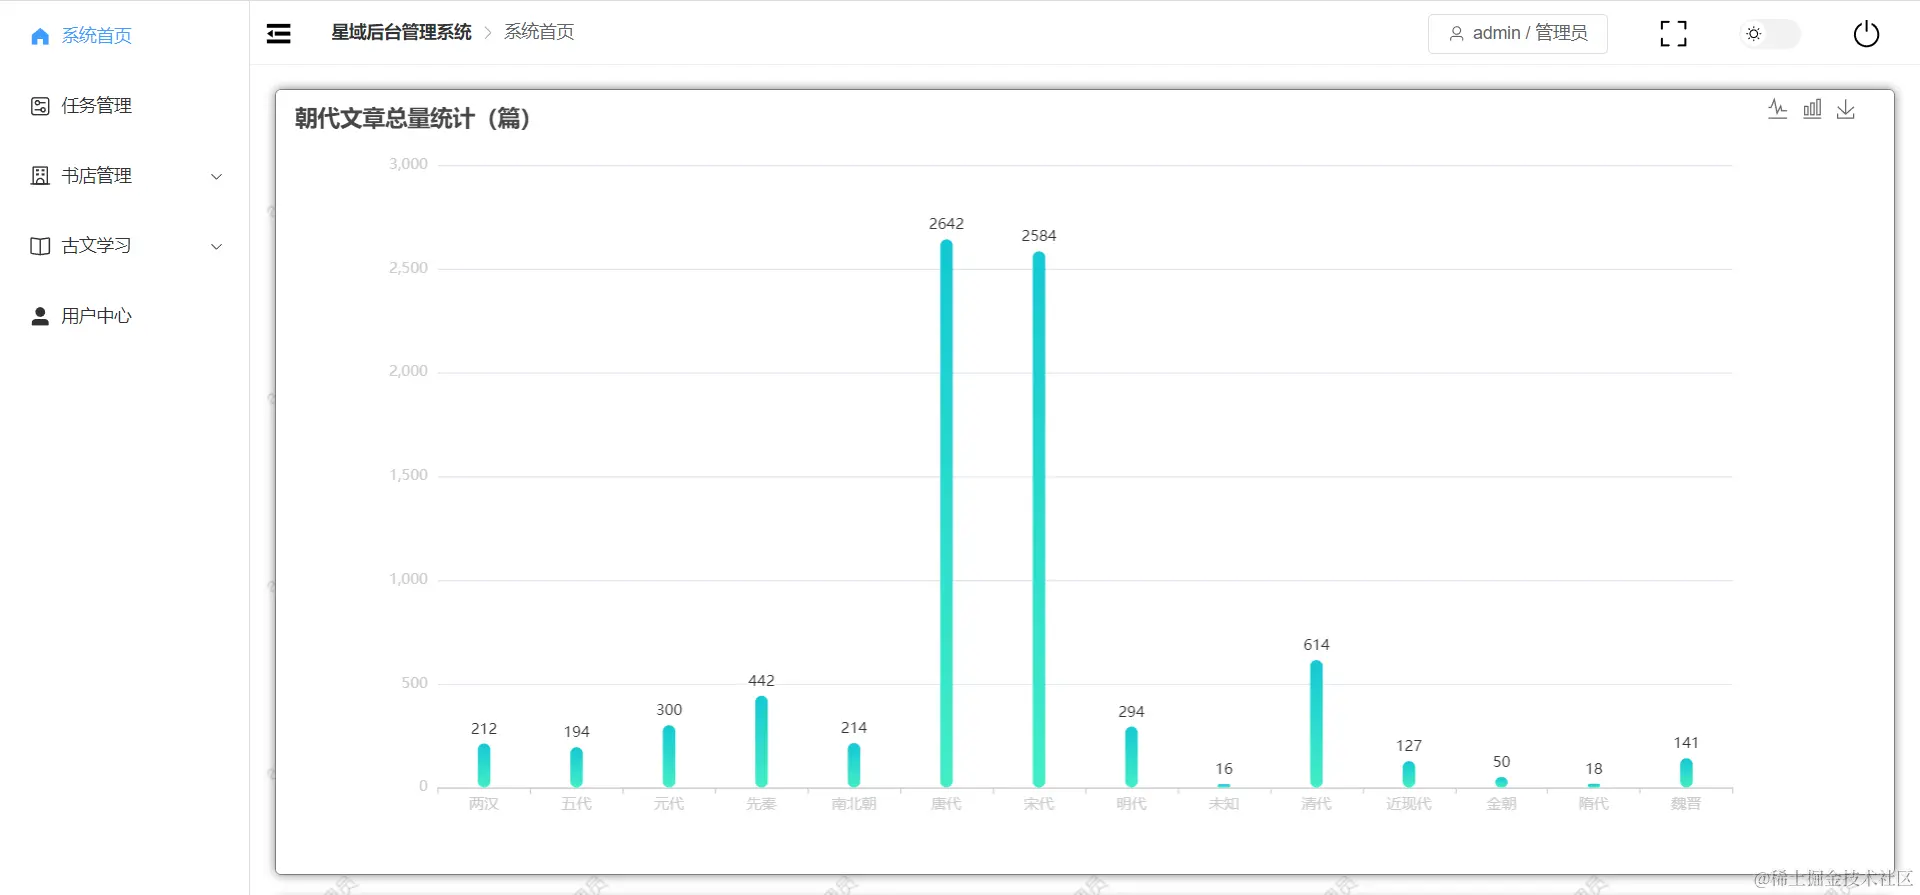The image size is (1920, 895).
Task: Click the 近现代 bar labeled 127
Action: [1409, 774]
